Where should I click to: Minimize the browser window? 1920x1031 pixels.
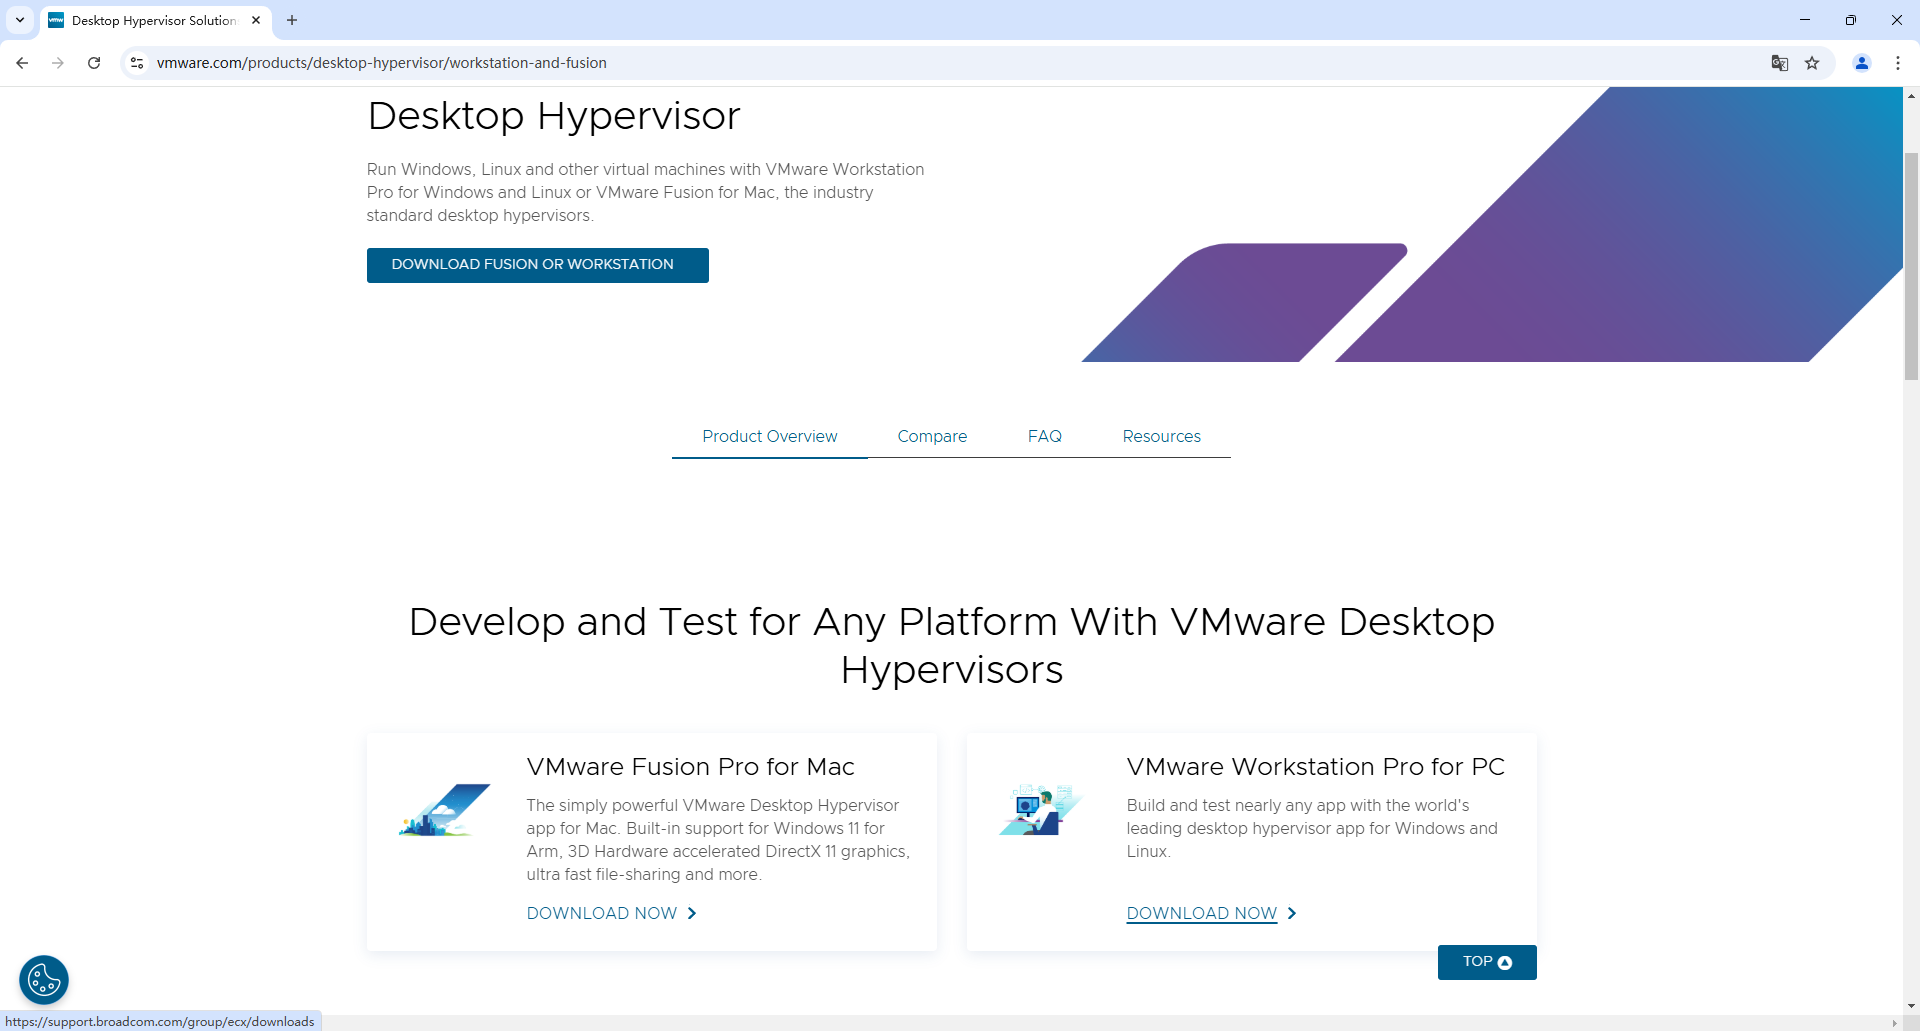pos(1805,20)
